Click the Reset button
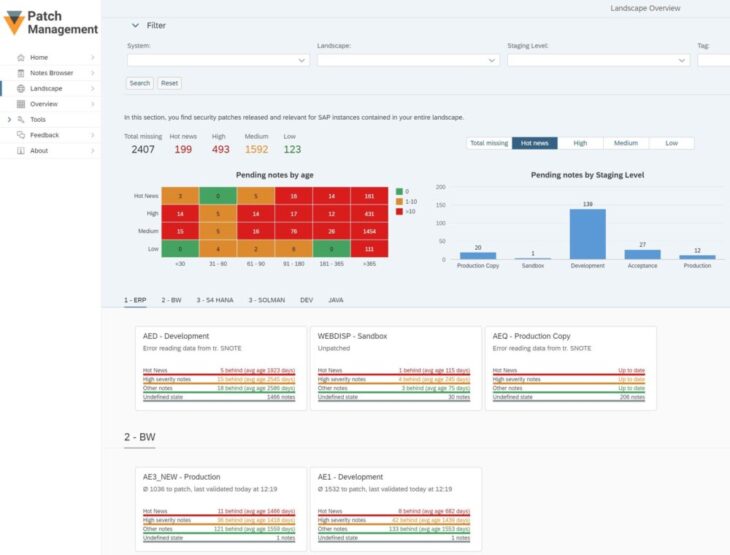730x555 pixels. [x=169, y=83]
